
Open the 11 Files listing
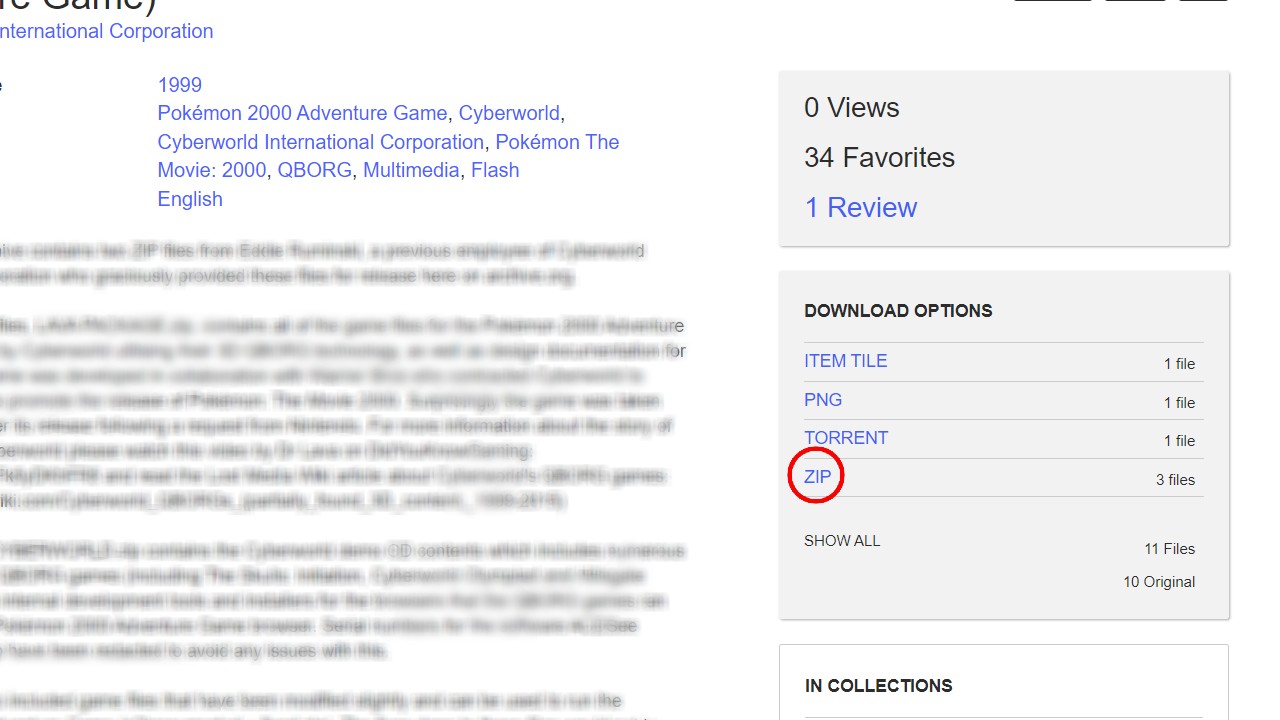click(1169, 549)
